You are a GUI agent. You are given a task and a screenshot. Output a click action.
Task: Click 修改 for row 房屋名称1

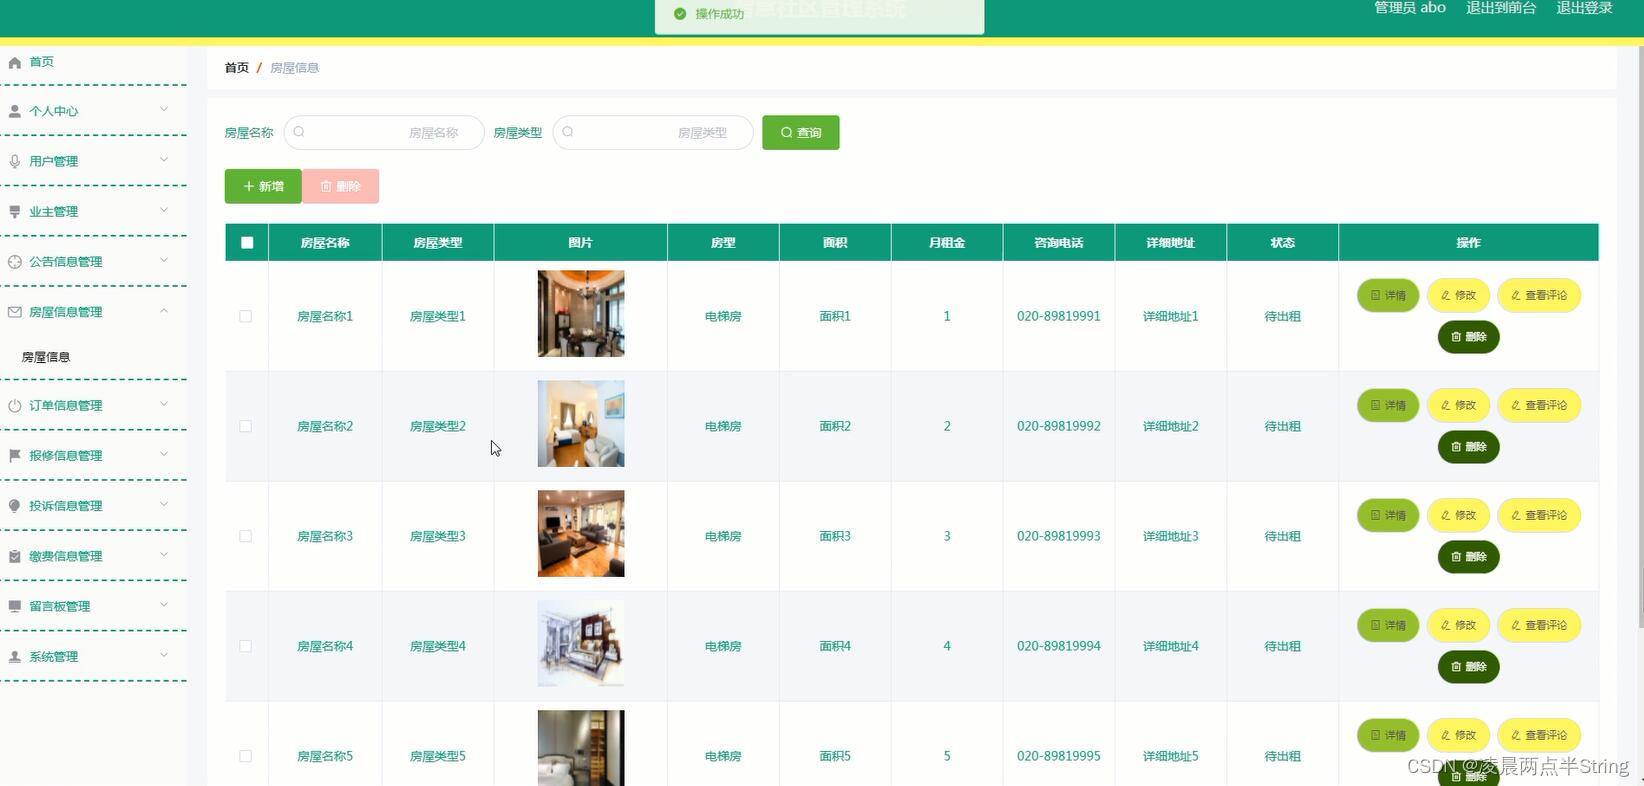pyautogui.click(x=1459, y=295)
